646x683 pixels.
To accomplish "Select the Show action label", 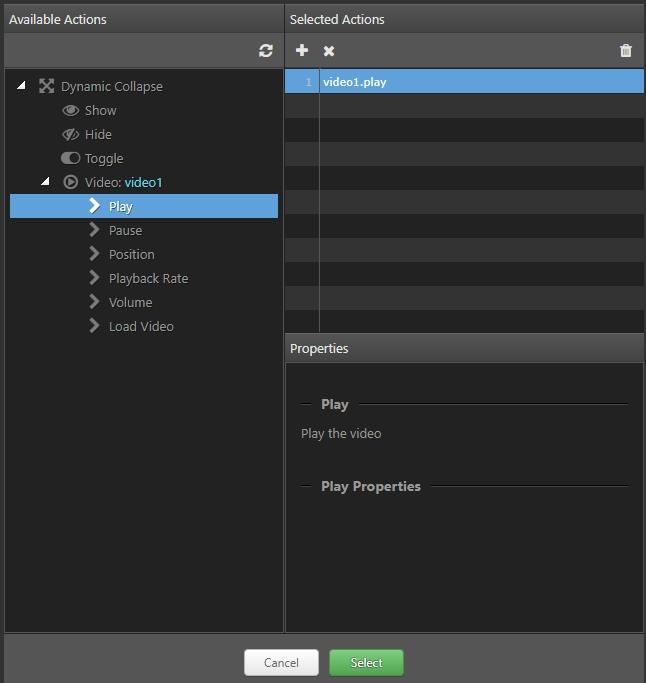I will coord(101,111).
